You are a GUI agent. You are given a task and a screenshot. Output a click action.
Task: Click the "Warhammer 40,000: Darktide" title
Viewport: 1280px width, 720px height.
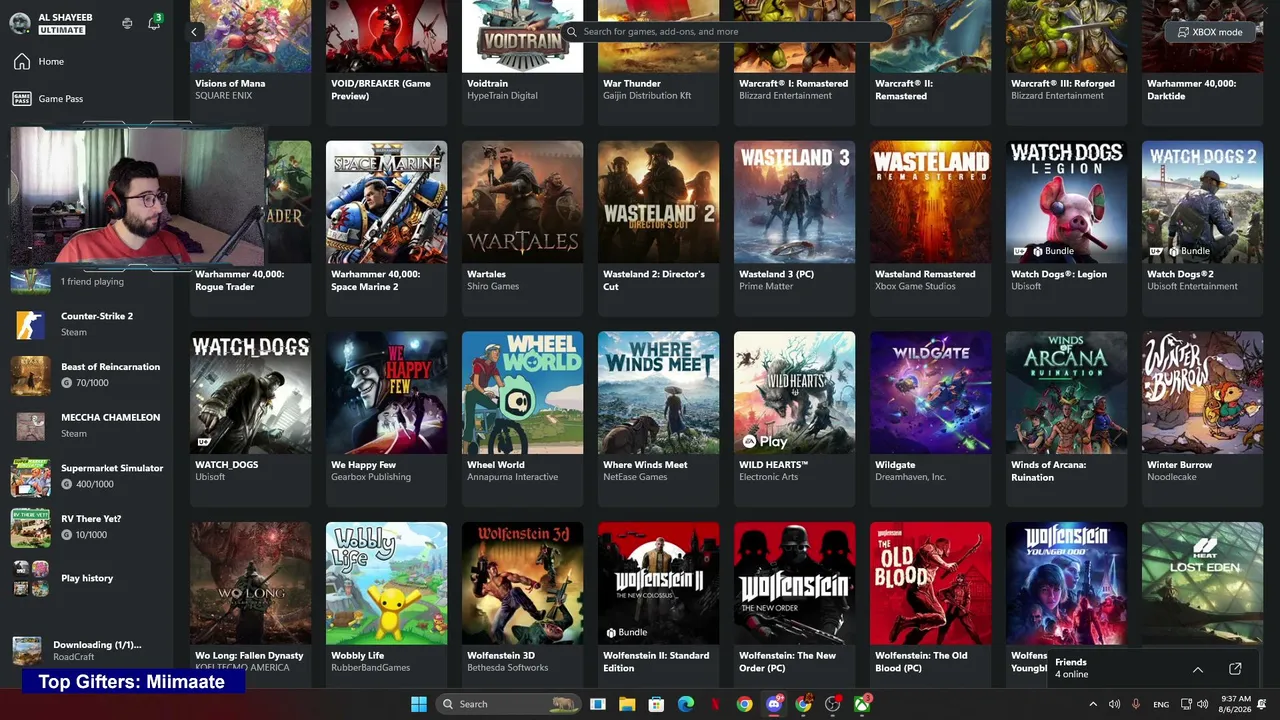click(1191, 90)
